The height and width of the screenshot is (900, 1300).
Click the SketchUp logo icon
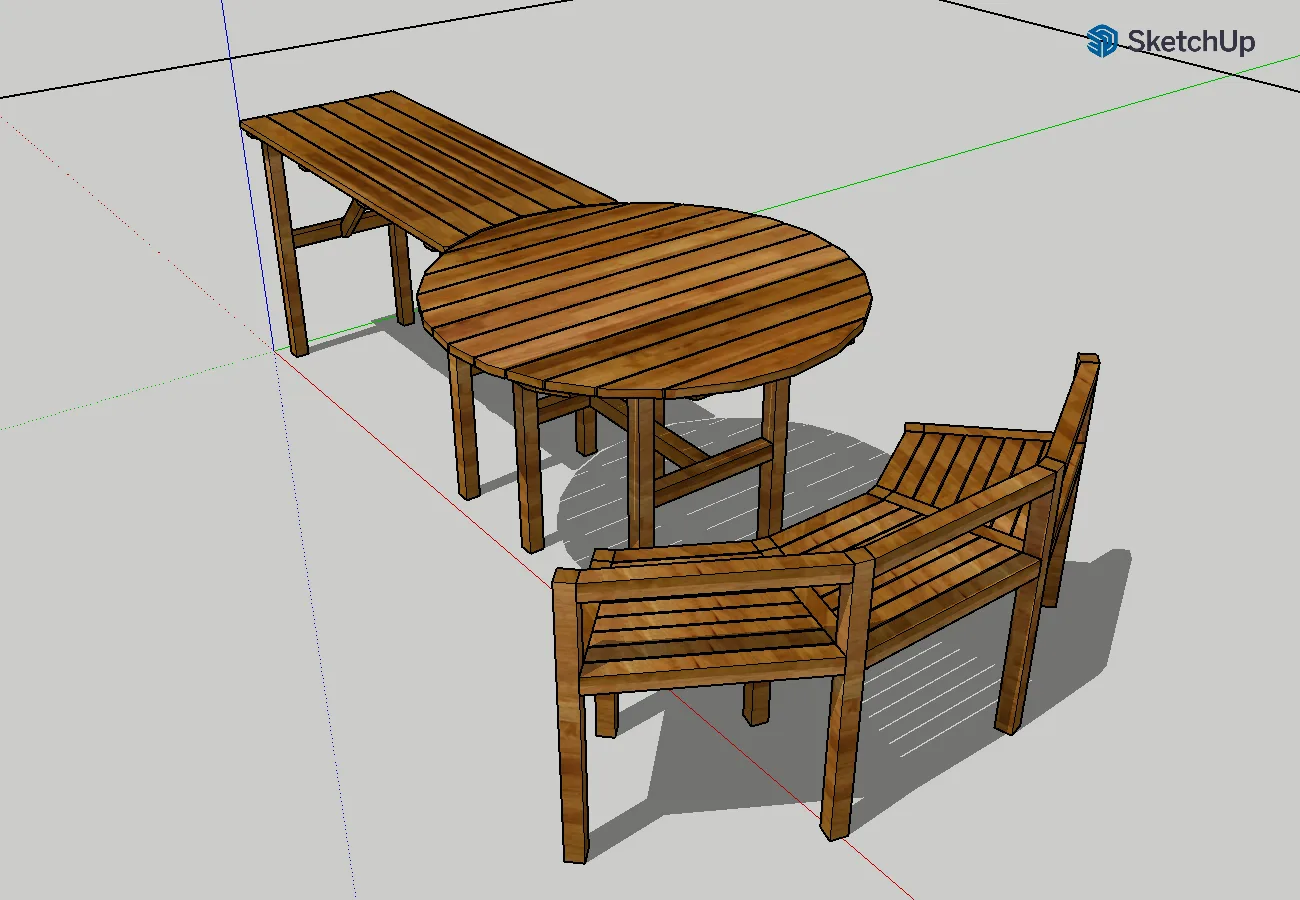[x=1102, y=41]
